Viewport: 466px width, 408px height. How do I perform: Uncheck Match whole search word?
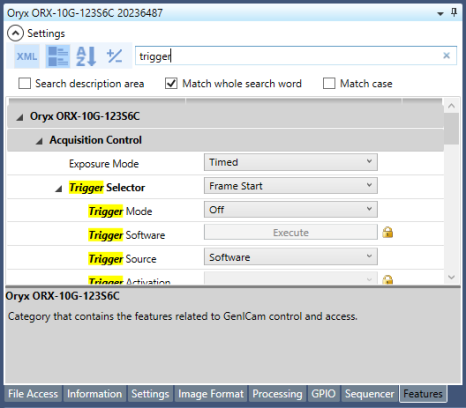coord(171,83)
